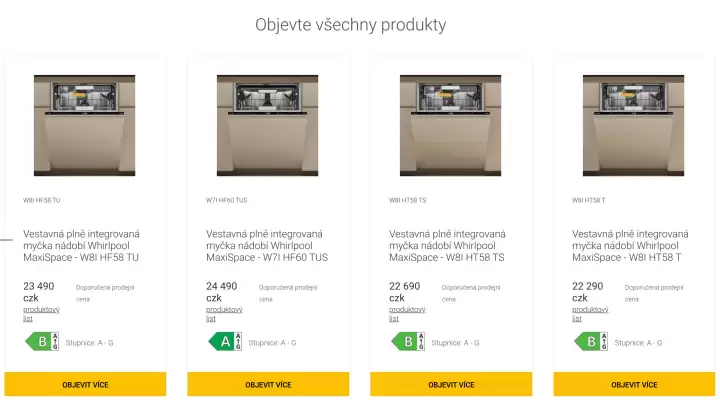
Task: Open produktový list for W8I HF58 TU
Action: [41, 314]
